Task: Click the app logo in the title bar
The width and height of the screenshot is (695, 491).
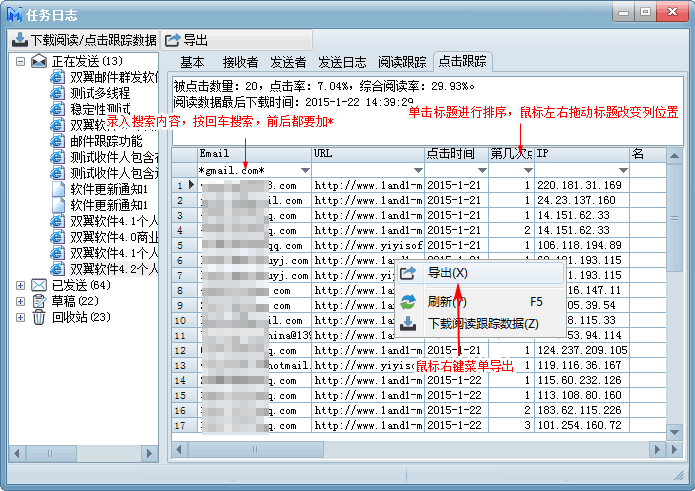Action: point(15,15)
